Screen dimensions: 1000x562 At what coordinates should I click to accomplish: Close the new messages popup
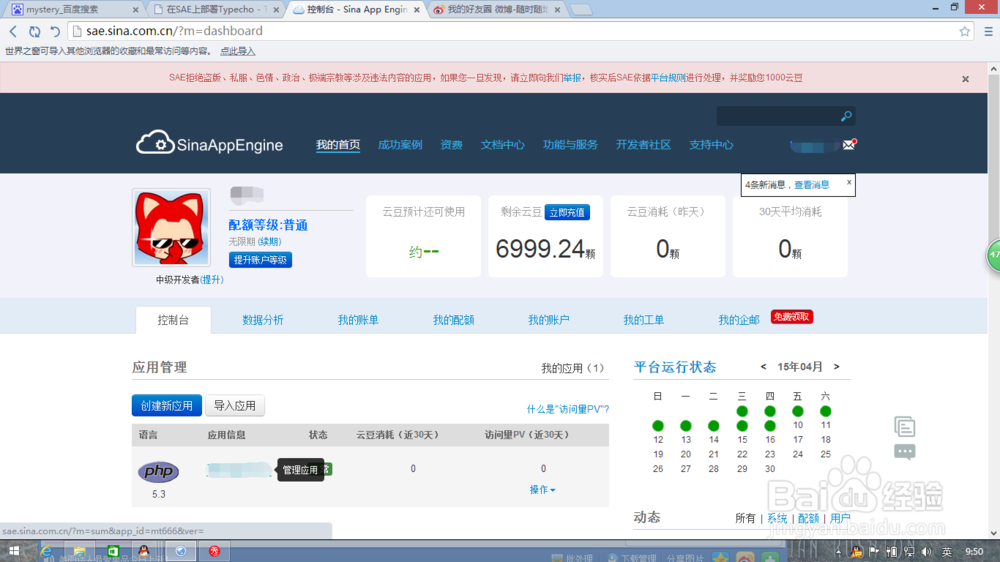point(849,182)
